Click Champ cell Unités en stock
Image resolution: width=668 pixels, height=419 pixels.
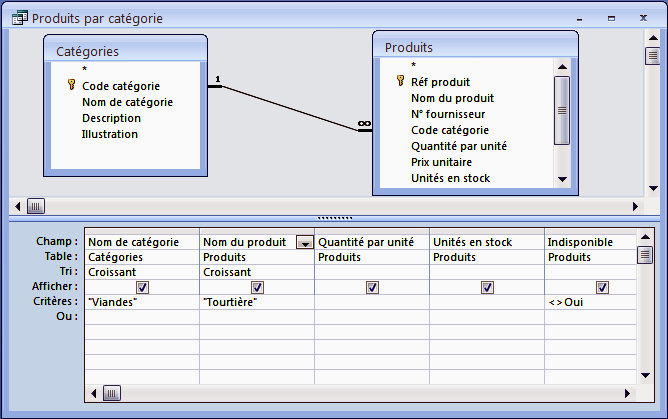[x=487, y=242]
